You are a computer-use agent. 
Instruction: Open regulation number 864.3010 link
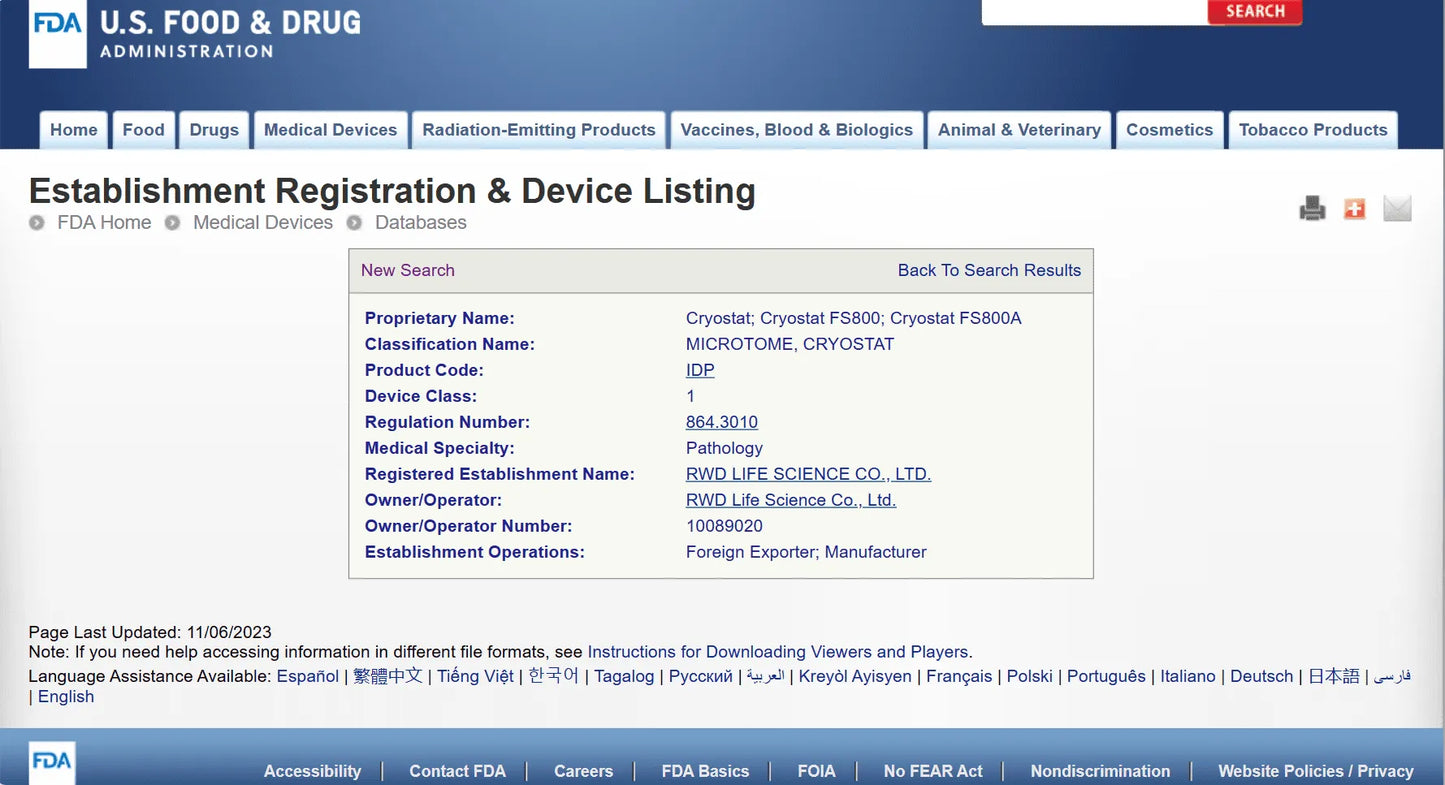coord(721,422)
